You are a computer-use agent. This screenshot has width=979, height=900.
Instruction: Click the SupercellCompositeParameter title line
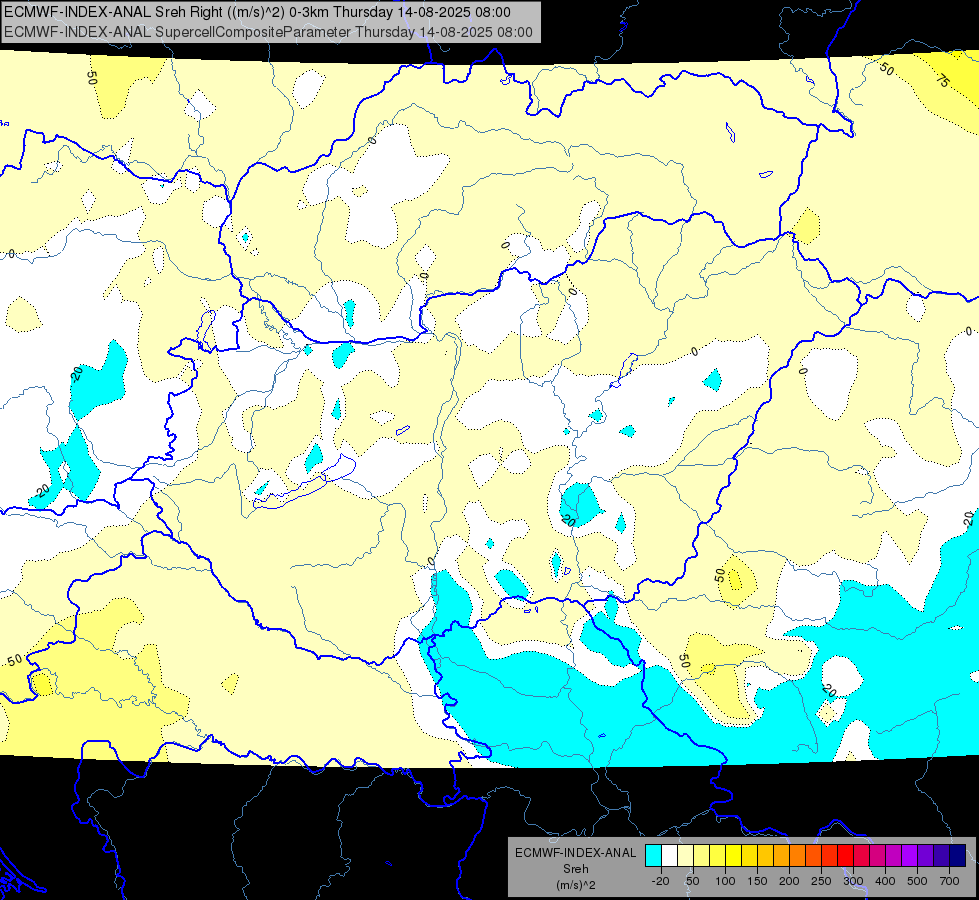point(268,32)
